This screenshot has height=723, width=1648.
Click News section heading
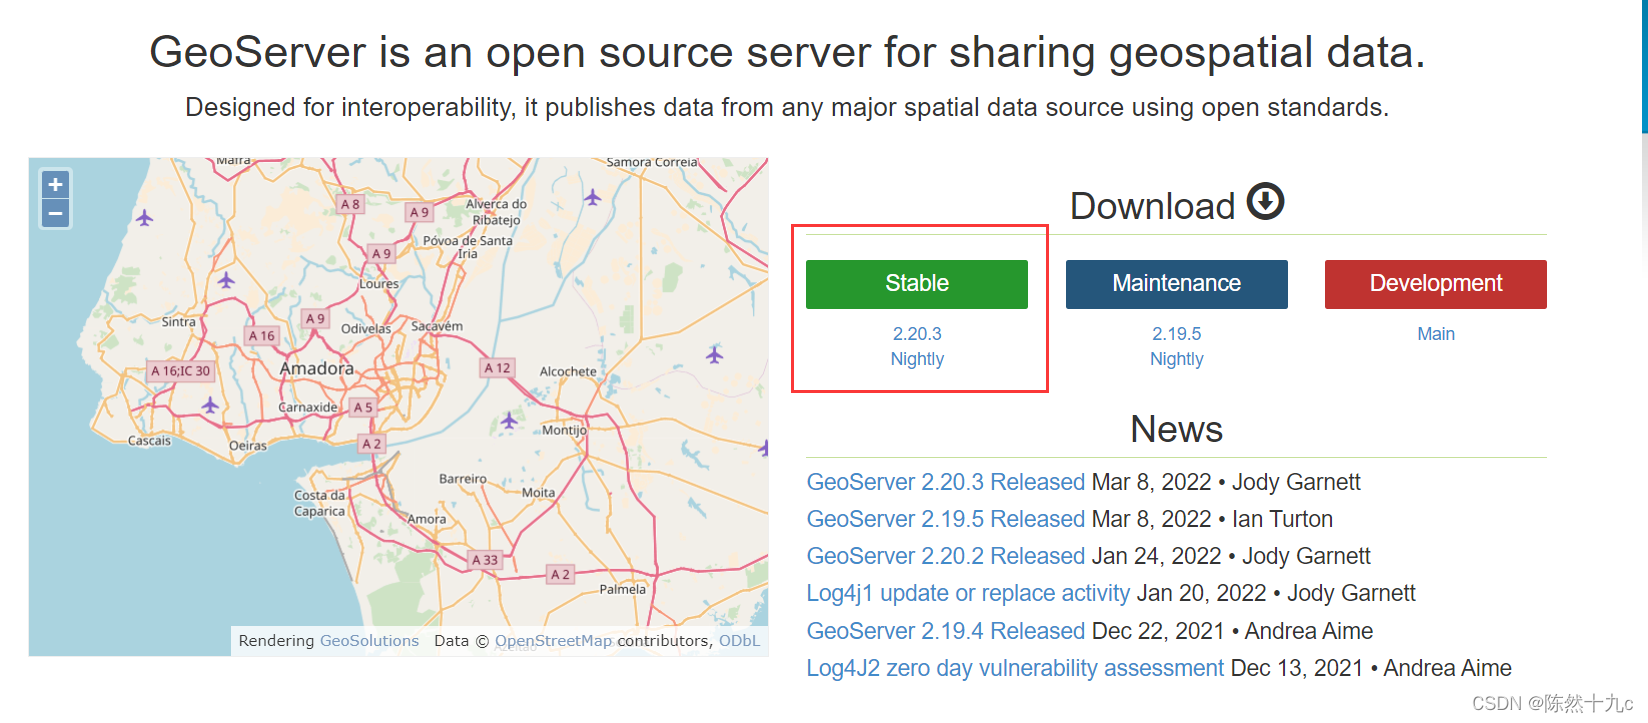pos(1177,429)
